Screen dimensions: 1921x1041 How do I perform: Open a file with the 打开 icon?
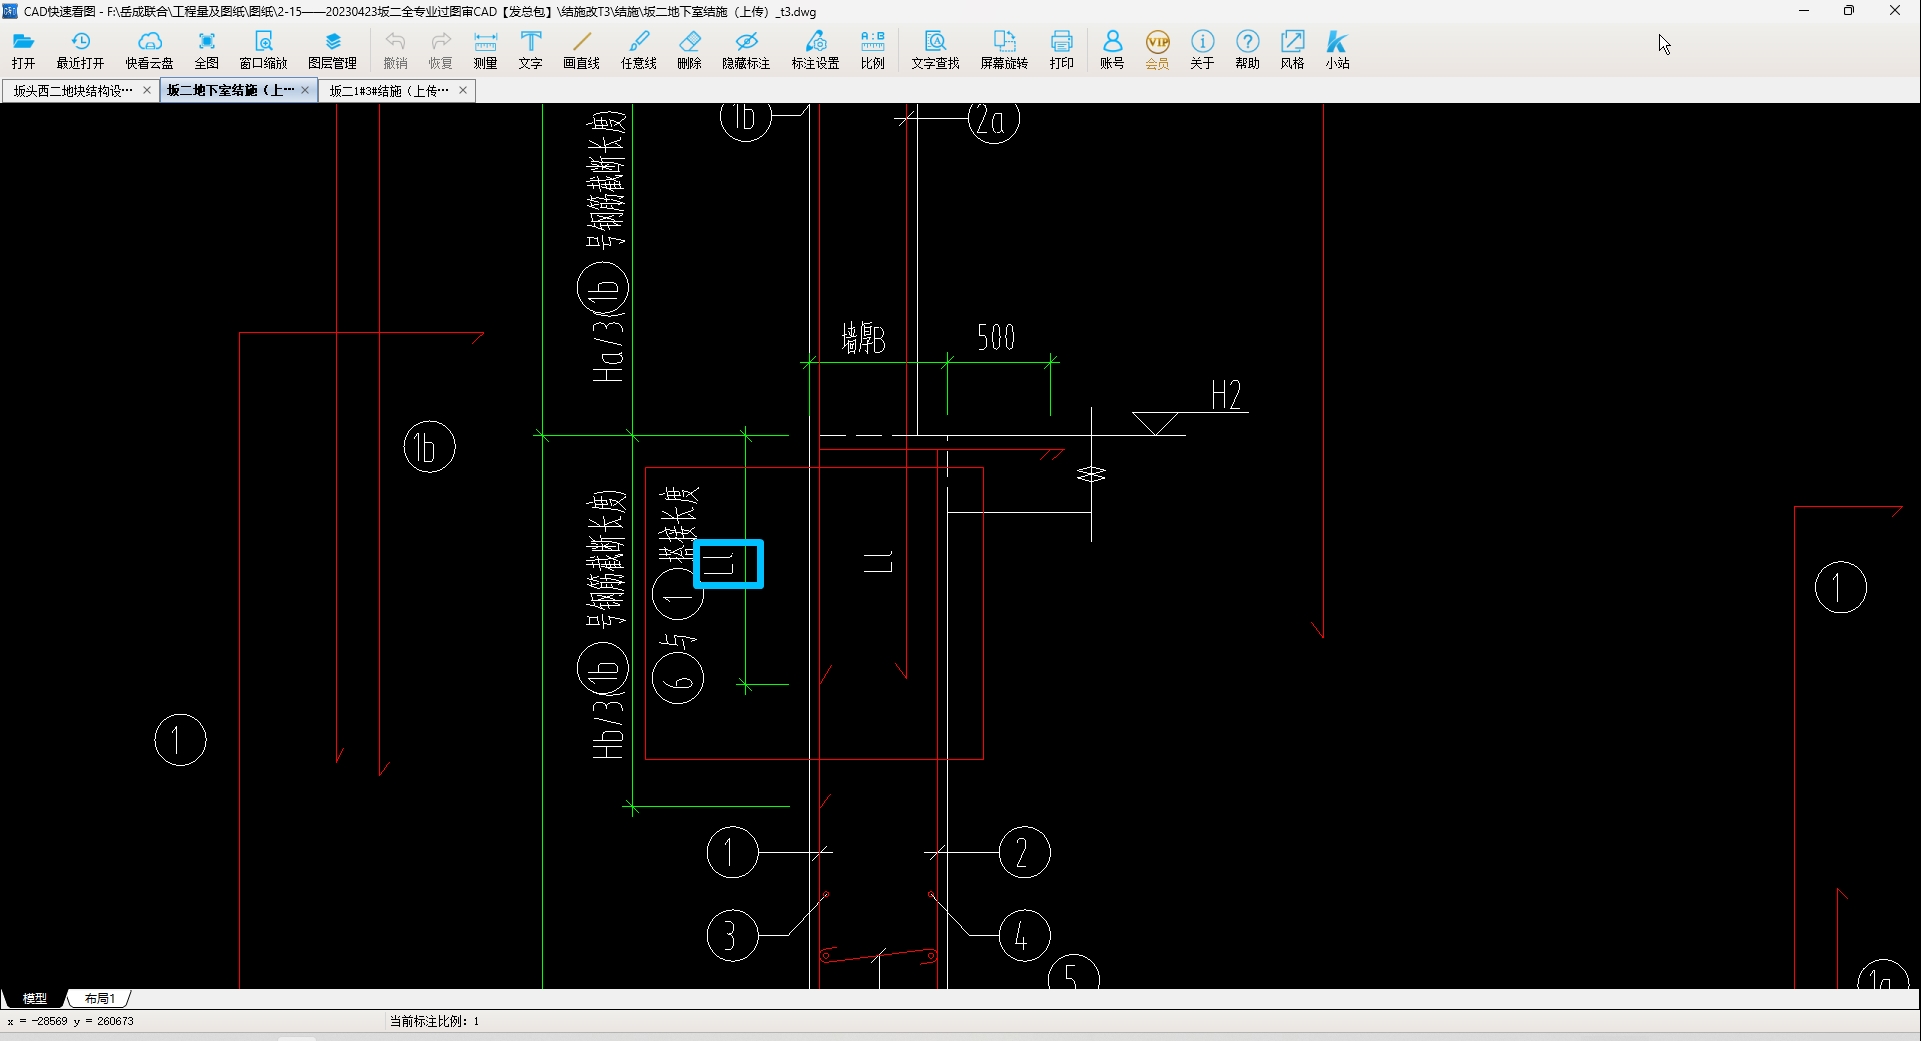pos(24,50)
